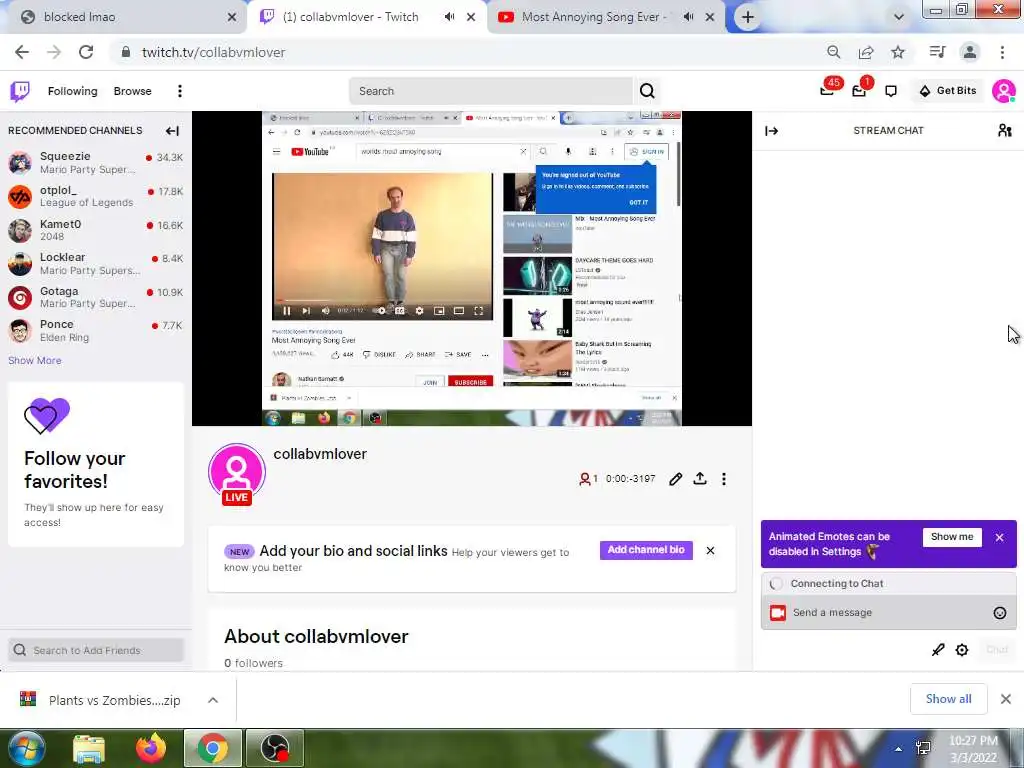Bookmark this page with star icon
Screen dimensions: 1024x768
[x=898, y=52]
